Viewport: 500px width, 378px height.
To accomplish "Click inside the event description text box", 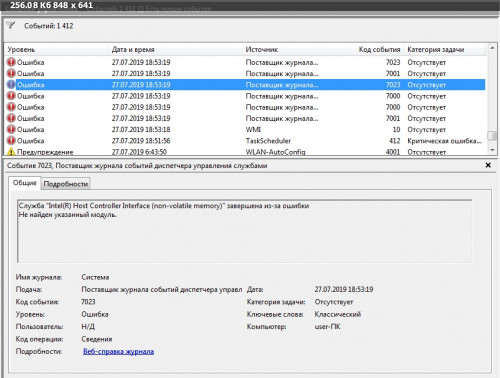I will point(244,231).
